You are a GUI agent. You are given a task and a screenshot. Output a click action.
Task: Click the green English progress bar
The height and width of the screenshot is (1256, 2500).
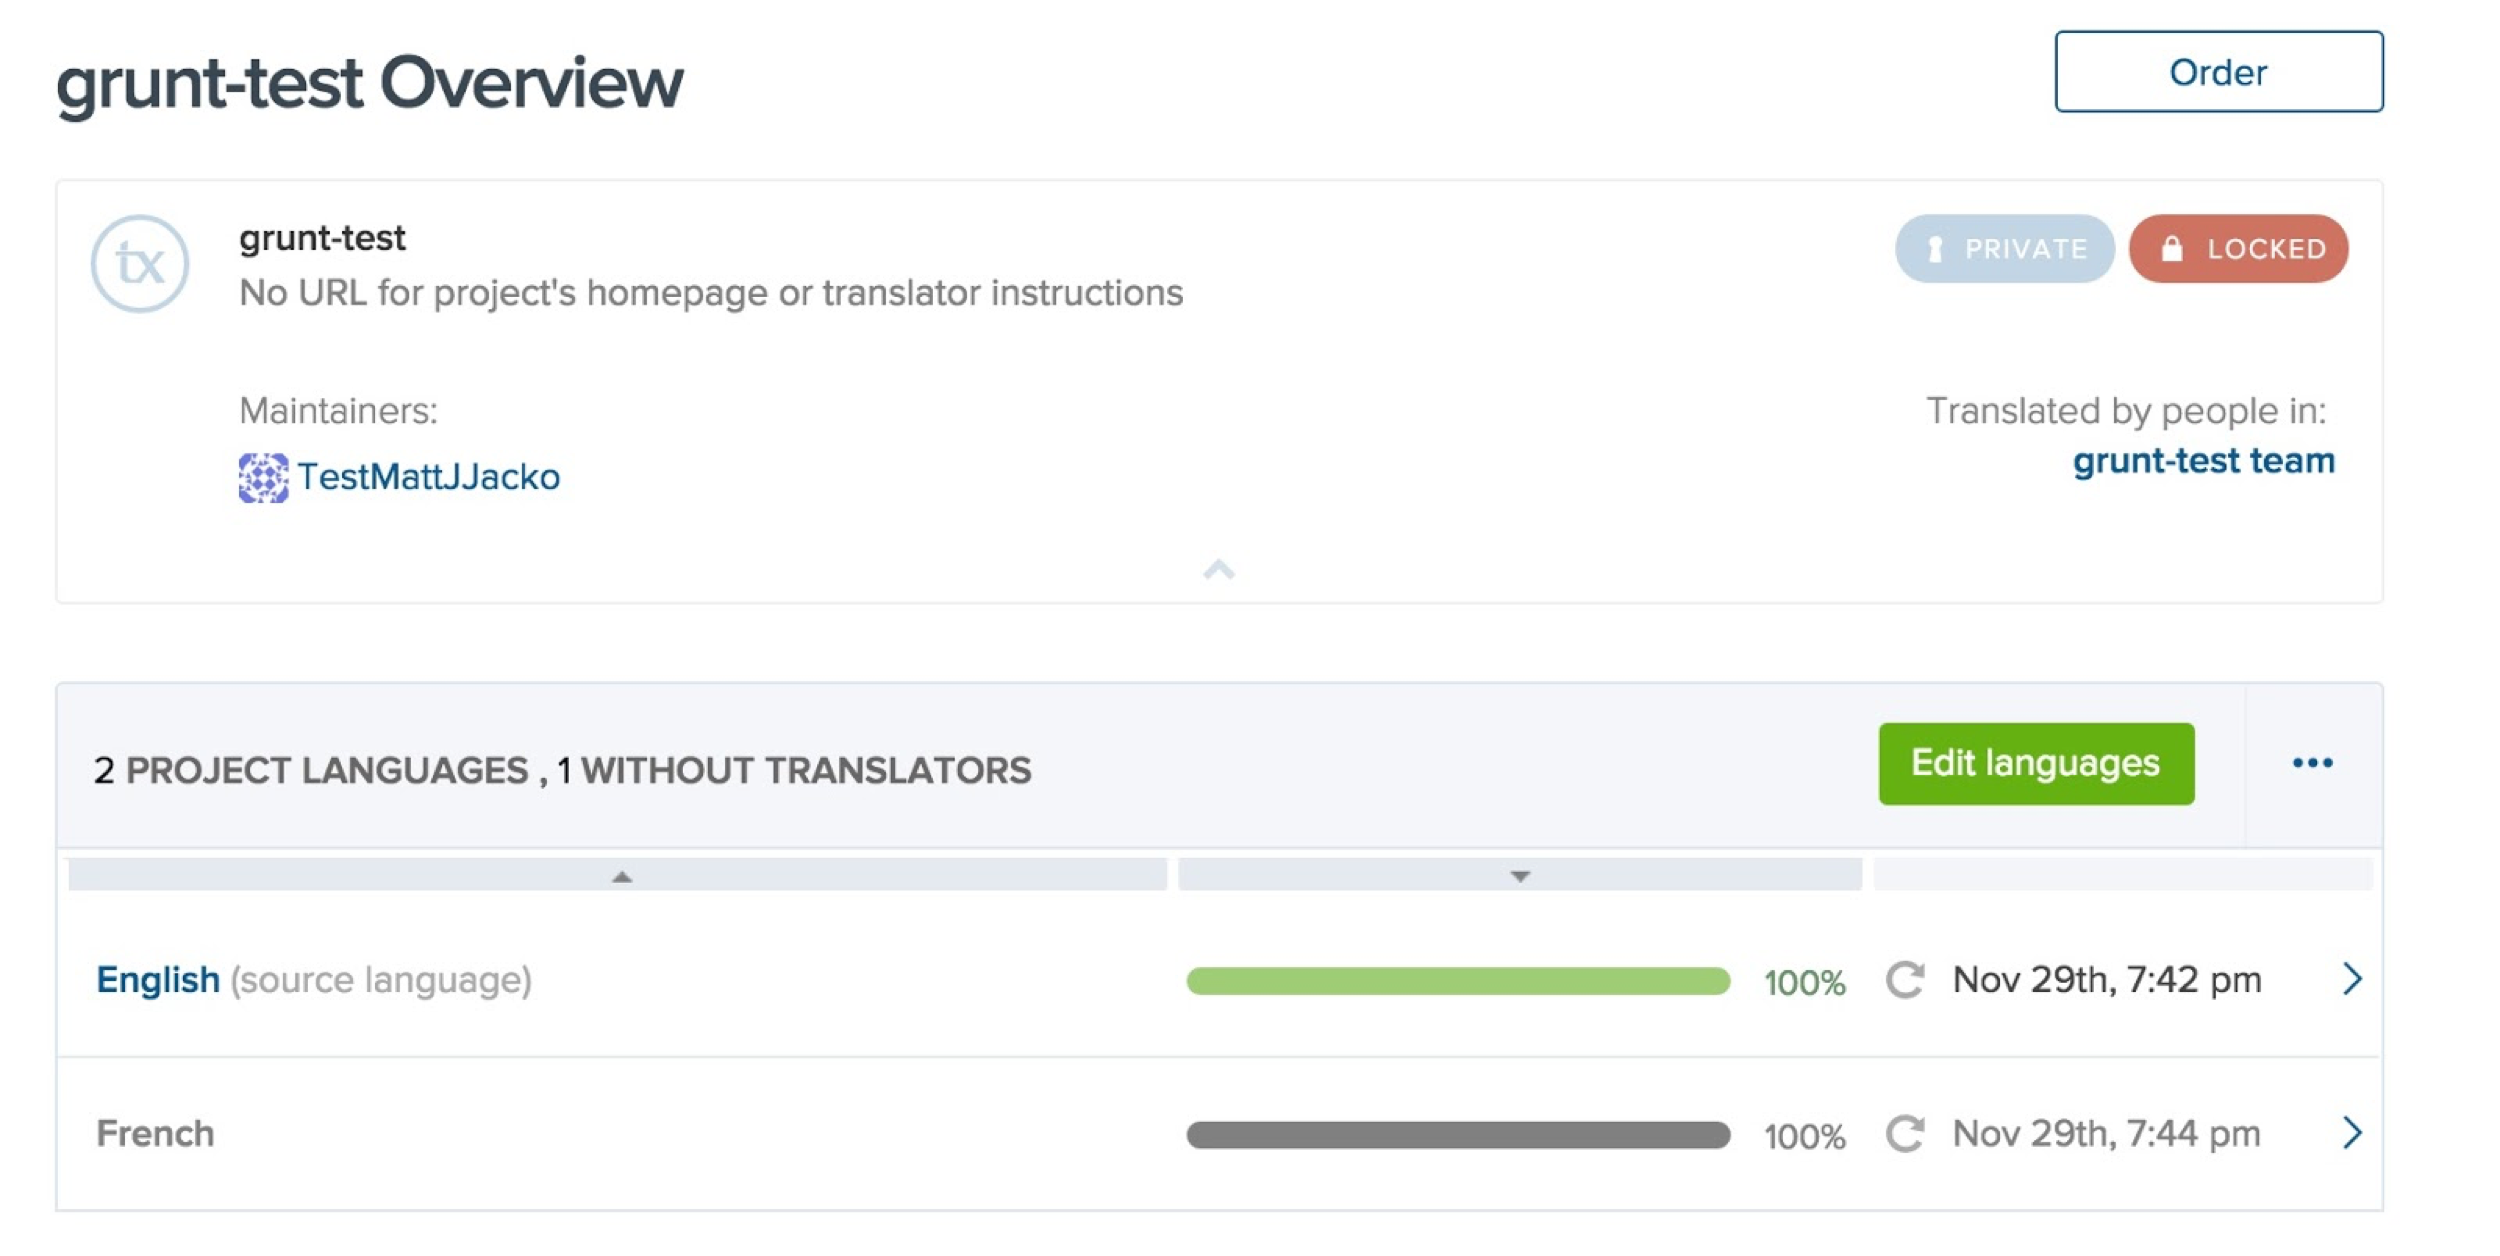click(x=1458, y=981)
